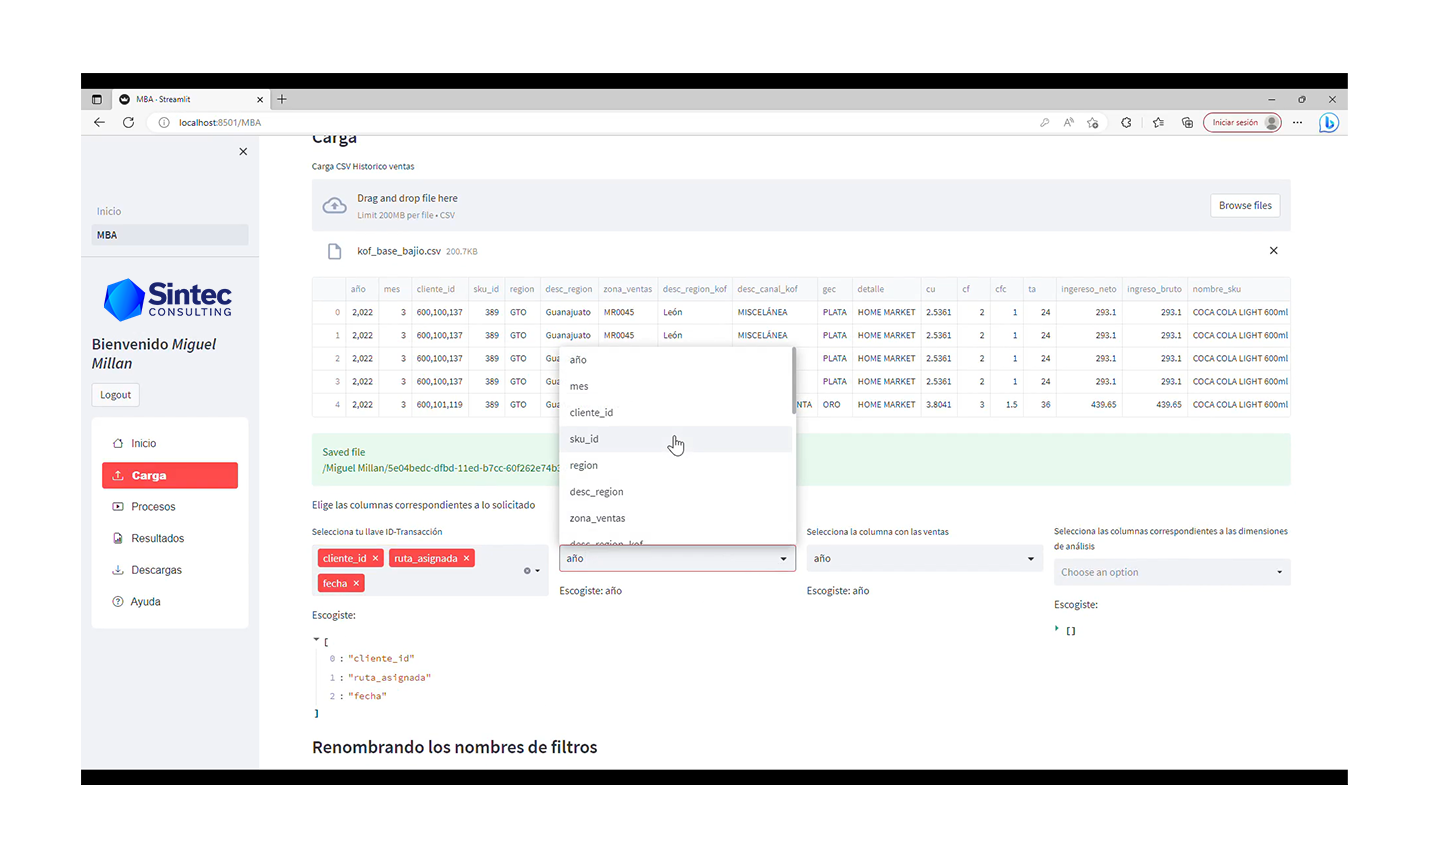Screen dimensions: 1446x860
Task: Open the Favorites star icon
Action: [x=1158, y=123]
